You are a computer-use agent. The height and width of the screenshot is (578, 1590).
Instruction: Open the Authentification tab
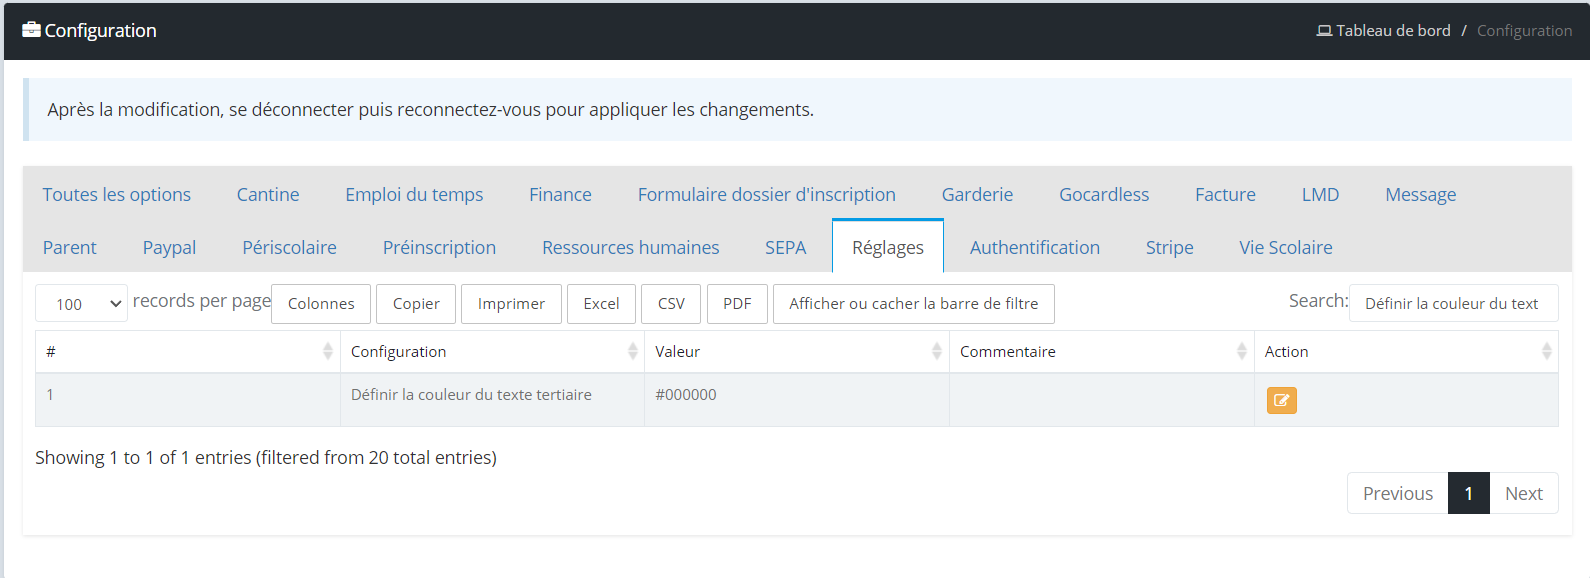(1034, 247)
